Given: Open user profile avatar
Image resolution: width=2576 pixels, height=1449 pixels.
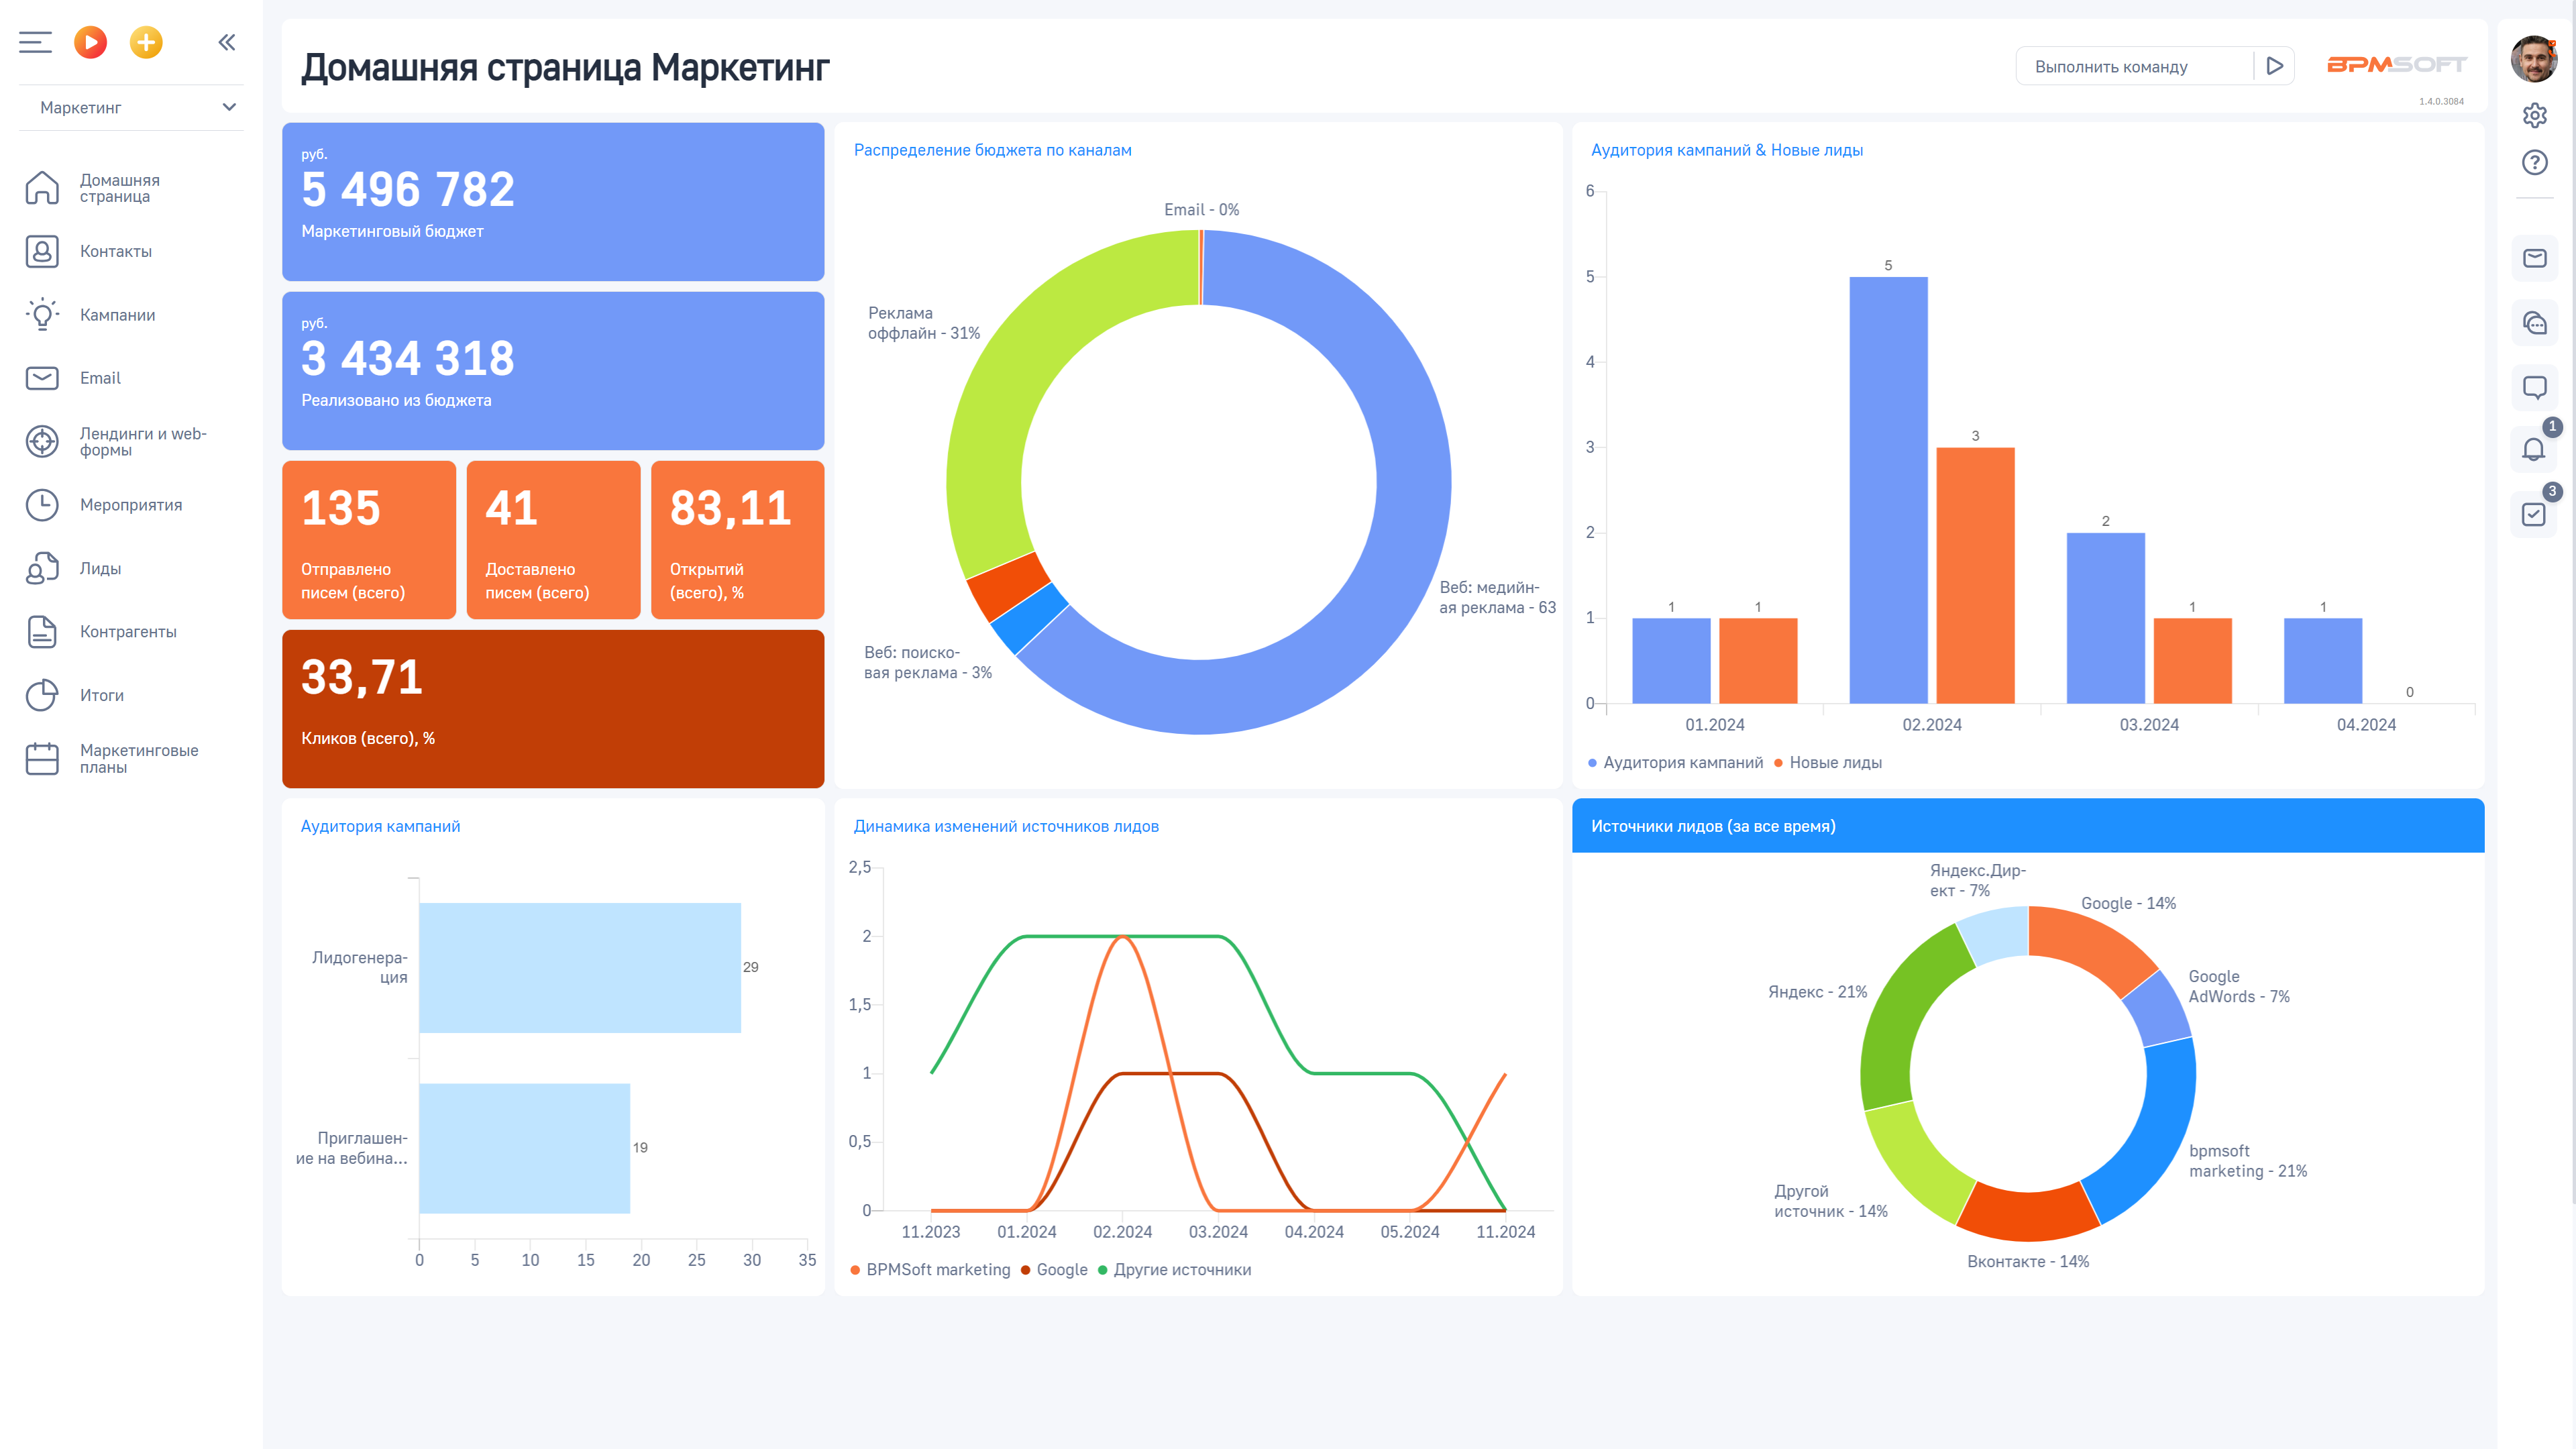Looking at the screenshot, I should click(2533, 60).
